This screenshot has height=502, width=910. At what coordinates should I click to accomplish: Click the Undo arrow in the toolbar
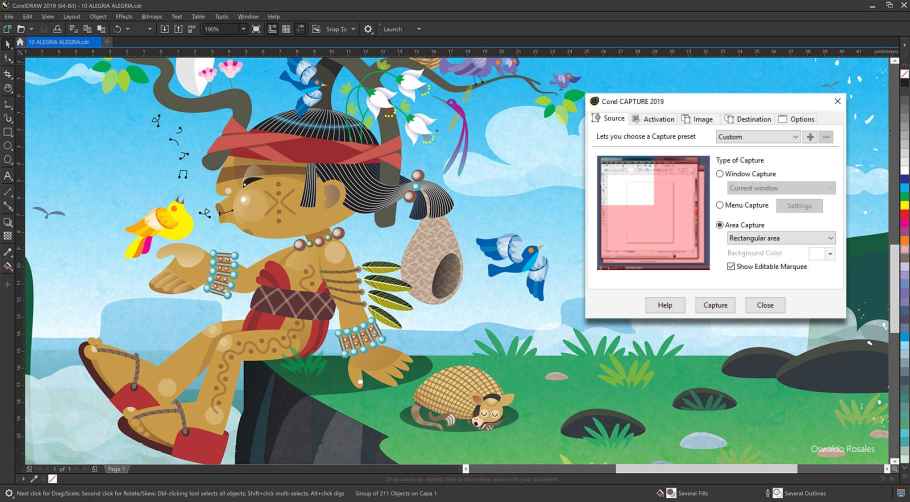tap(118, 29)
